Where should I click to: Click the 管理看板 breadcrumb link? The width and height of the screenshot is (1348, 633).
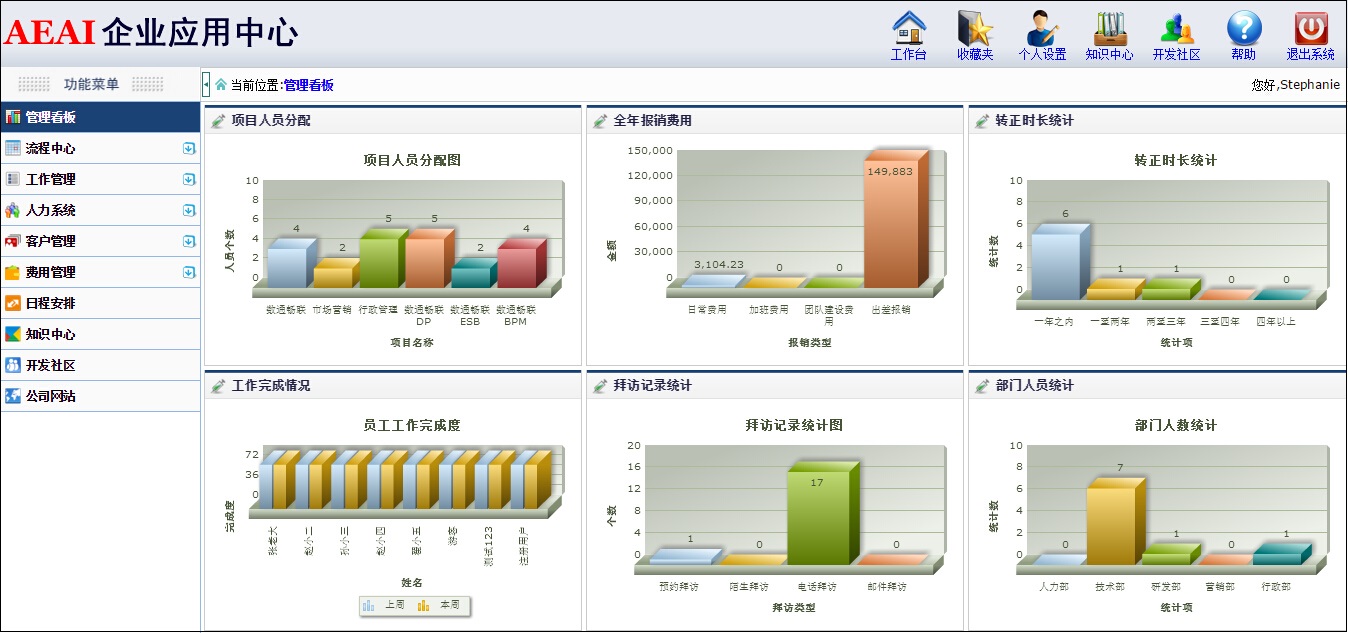(x=309, y=85)
